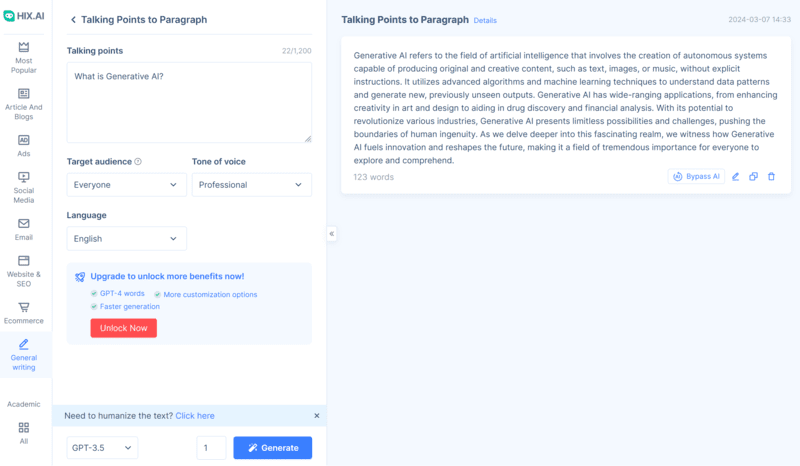Open the Social Media sidebar item
Viewport: 800px width, 466px height.
(24, 187)
